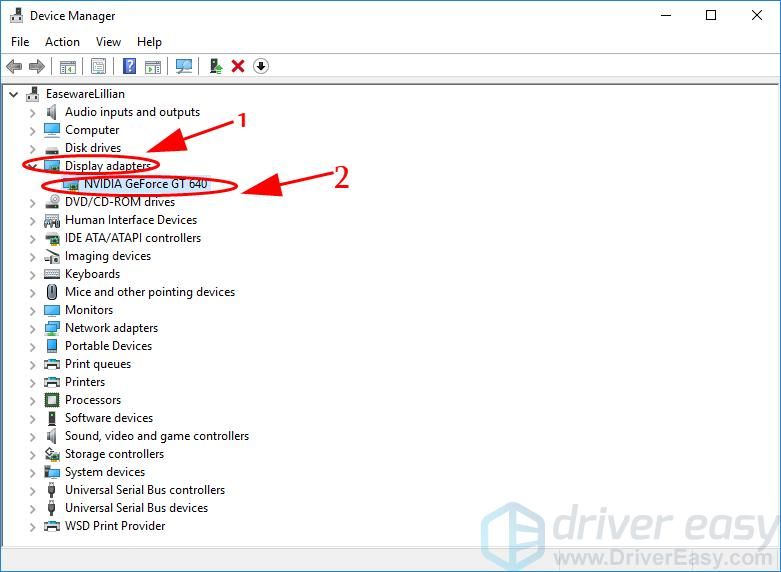Open the File menu
This screenshot has width=781, height=572.
click(20, 42)
